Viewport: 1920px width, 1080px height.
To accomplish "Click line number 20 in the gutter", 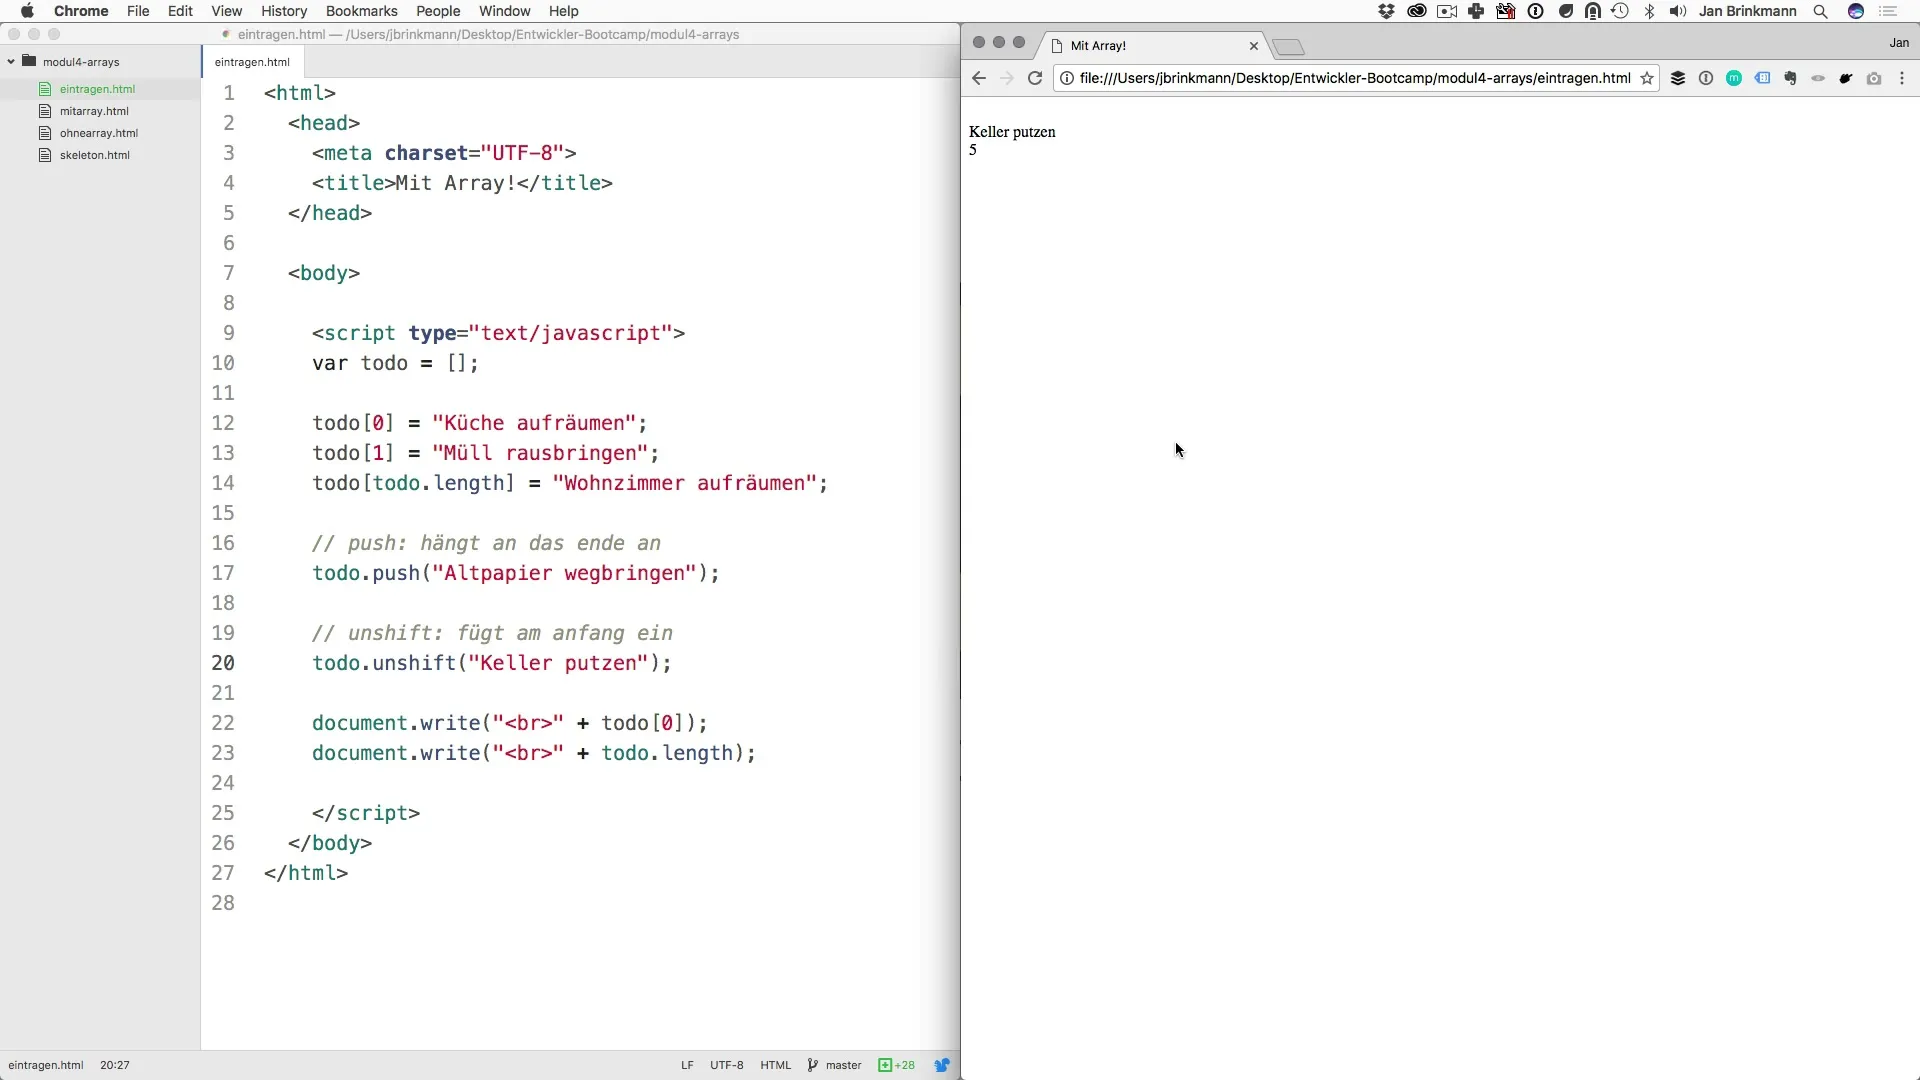I will [223, 663].
